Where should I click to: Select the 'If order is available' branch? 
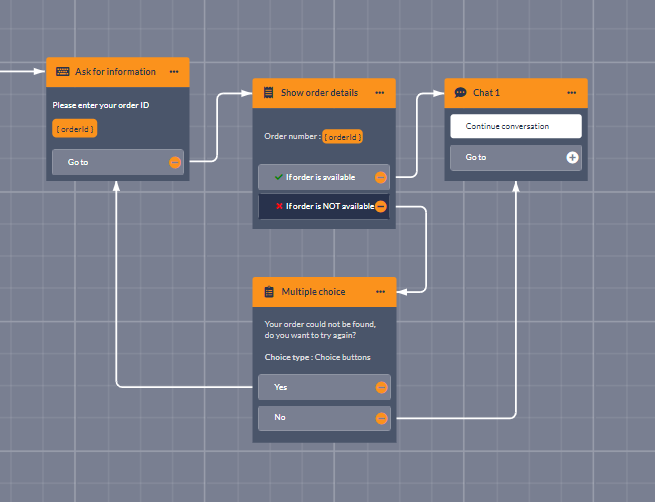coord(315,177)
